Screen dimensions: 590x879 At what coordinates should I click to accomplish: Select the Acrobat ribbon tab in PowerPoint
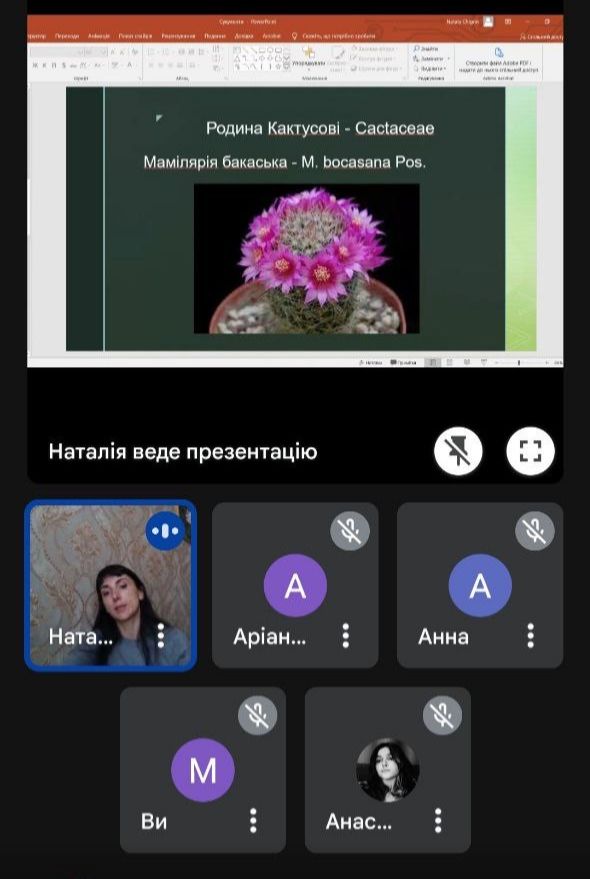click(271, 36)
